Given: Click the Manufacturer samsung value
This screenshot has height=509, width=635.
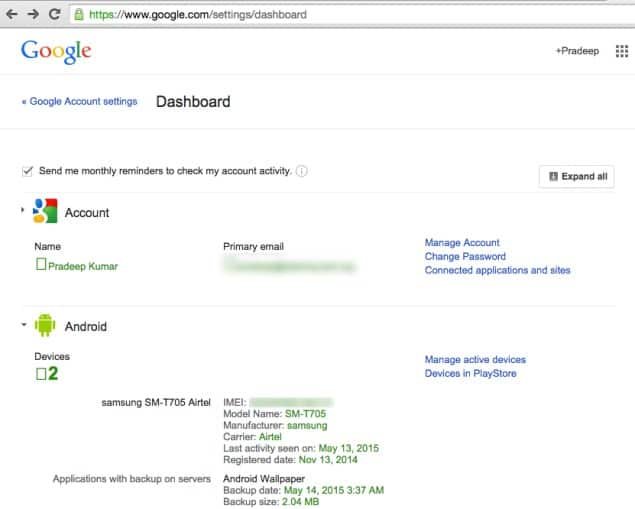Looking at the screenshot, I should coord(307,426).
